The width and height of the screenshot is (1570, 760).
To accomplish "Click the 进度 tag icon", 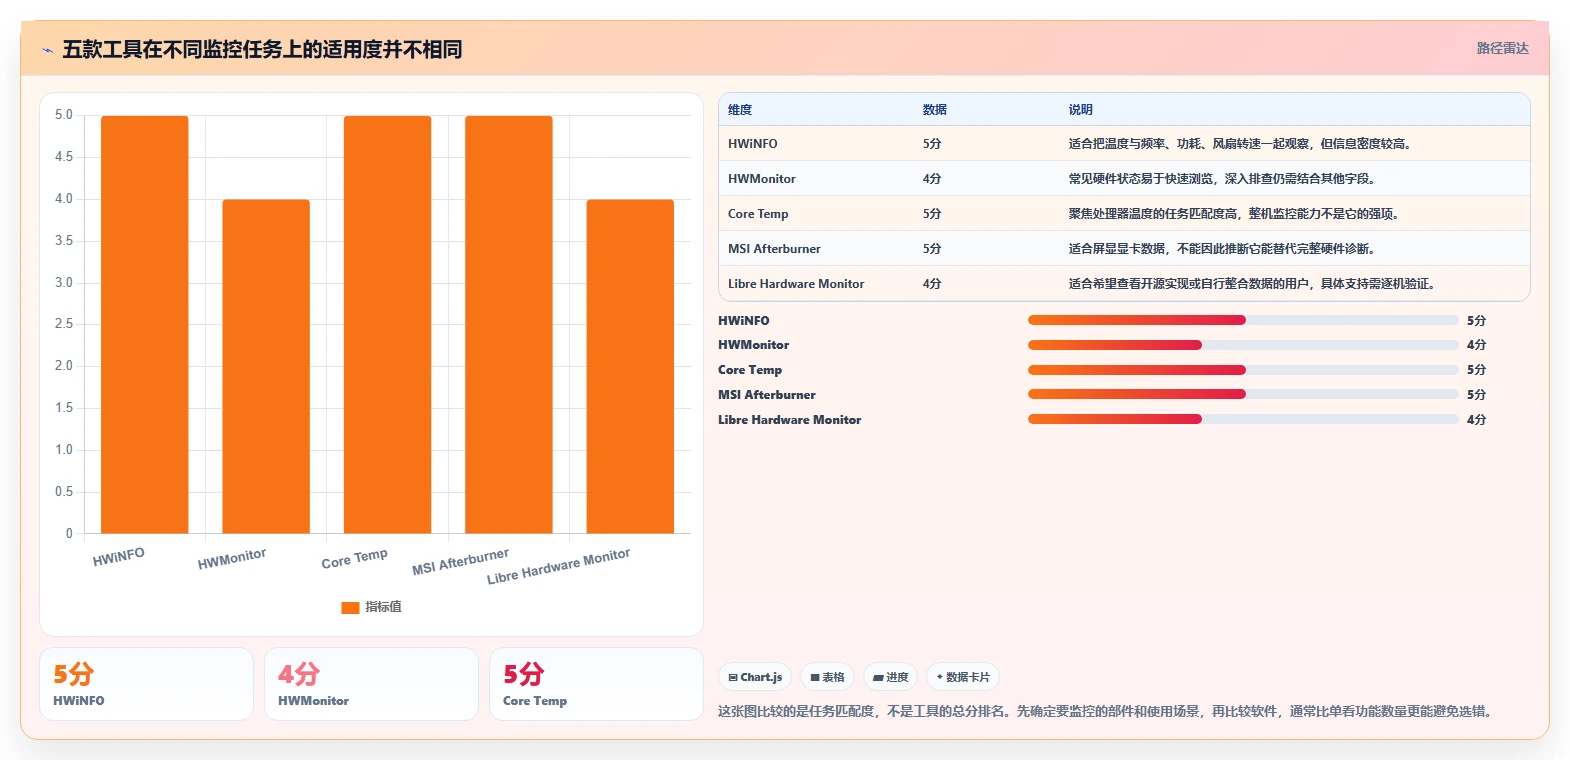I will (x=878, y=678).
